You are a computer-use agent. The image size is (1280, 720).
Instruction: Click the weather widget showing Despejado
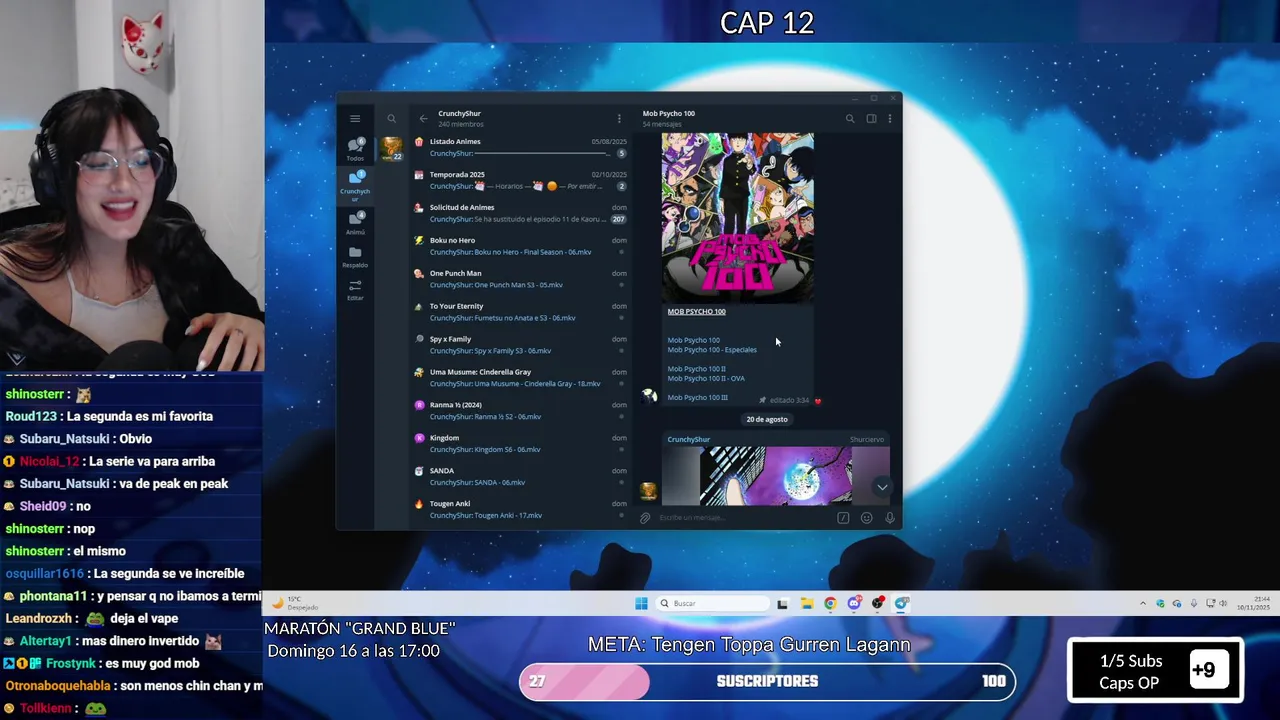point(295,603)
